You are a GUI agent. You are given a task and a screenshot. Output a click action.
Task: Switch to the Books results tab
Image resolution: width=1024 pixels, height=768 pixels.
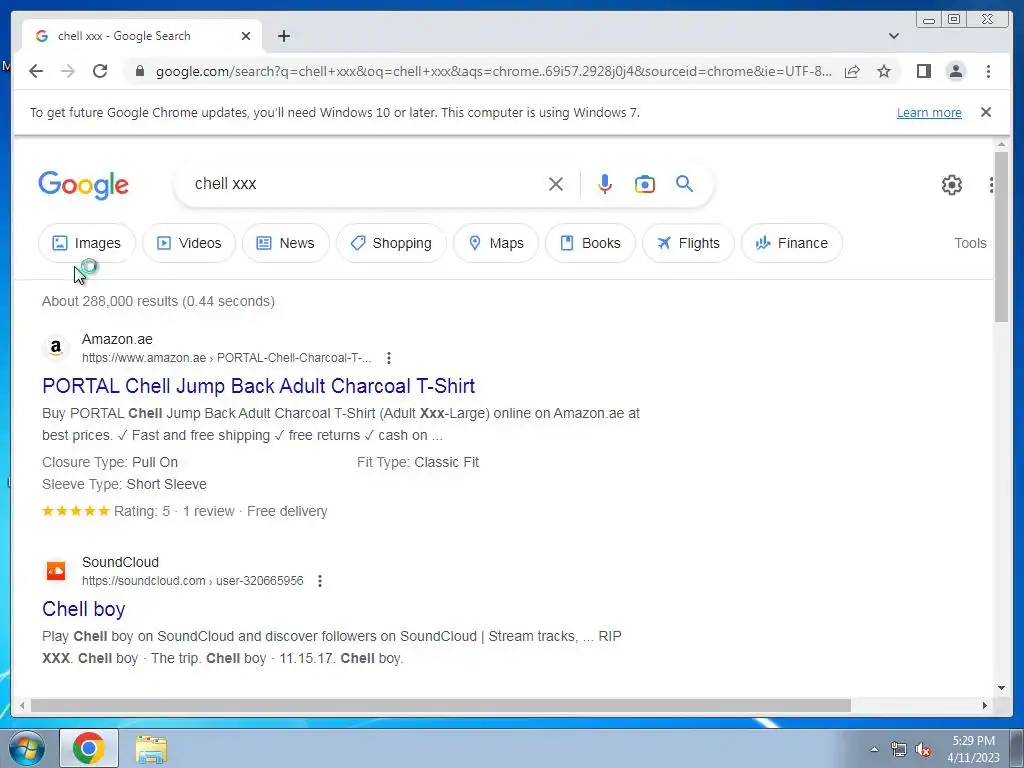pos(590,243)
